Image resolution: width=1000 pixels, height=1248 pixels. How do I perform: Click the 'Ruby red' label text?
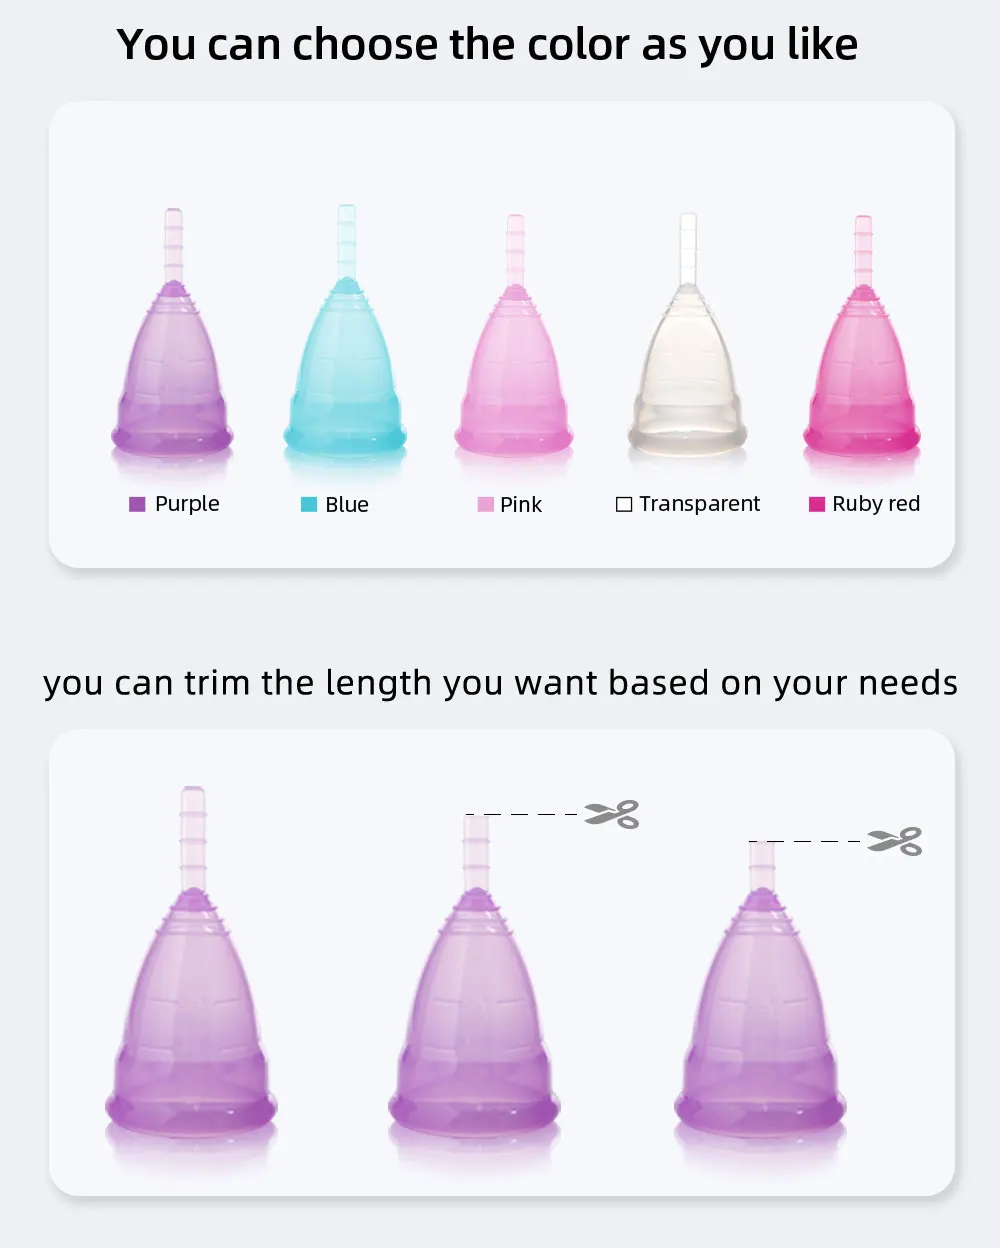click(x=876, y=504)
